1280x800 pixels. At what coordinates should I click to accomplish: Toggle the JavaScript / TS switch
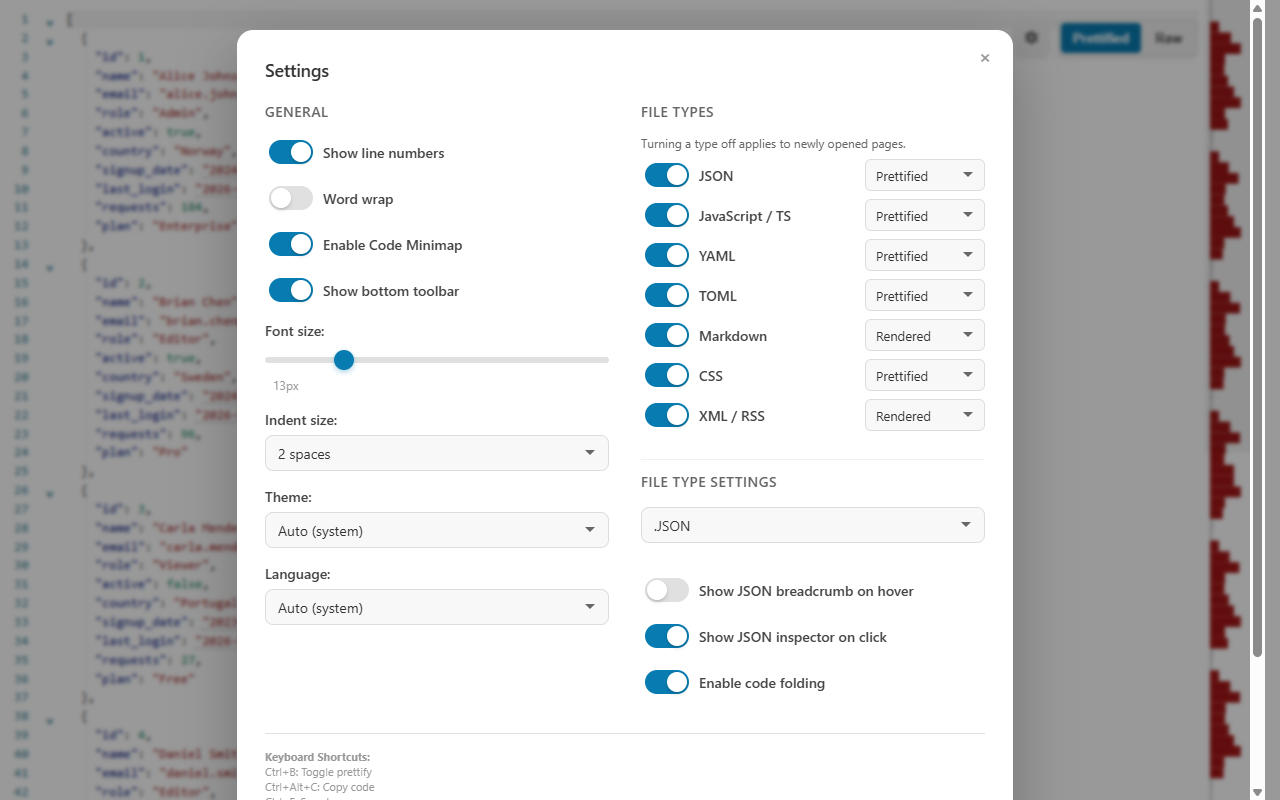(x=667, y=216)
